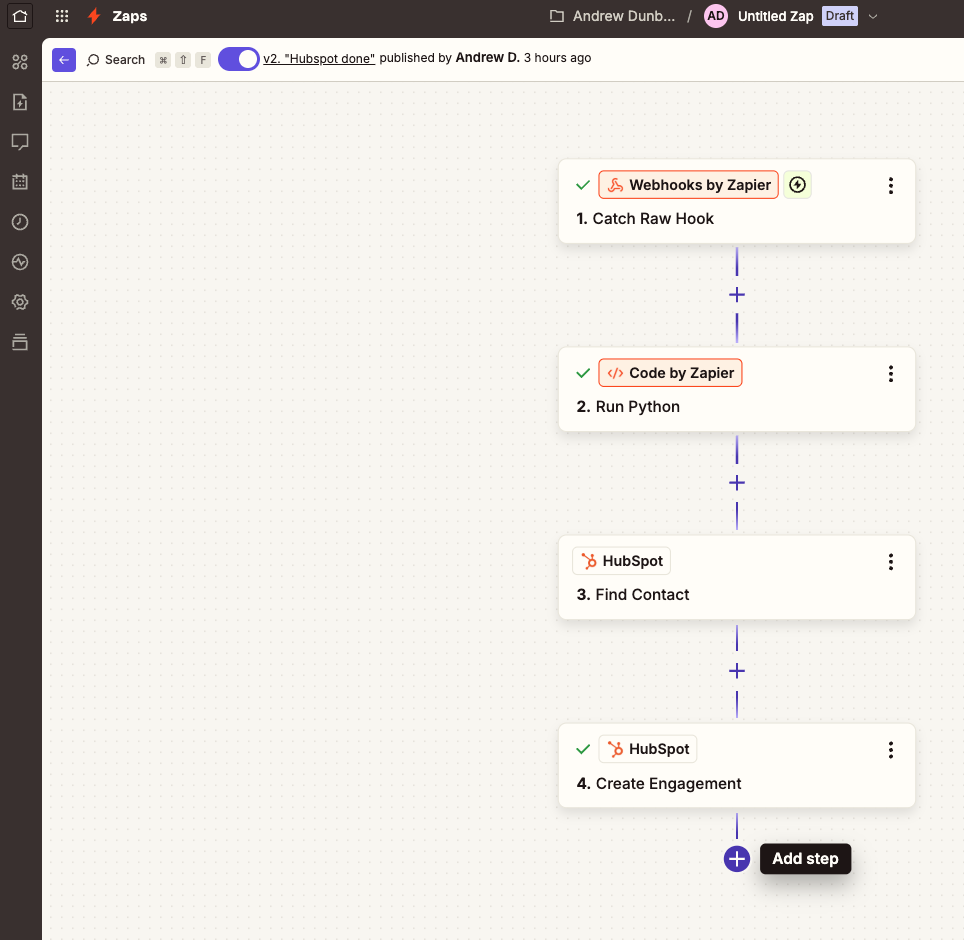964x940 pixels.
Task: Open three-dot menu on Run Python step
Action: [x=890, y=373]
